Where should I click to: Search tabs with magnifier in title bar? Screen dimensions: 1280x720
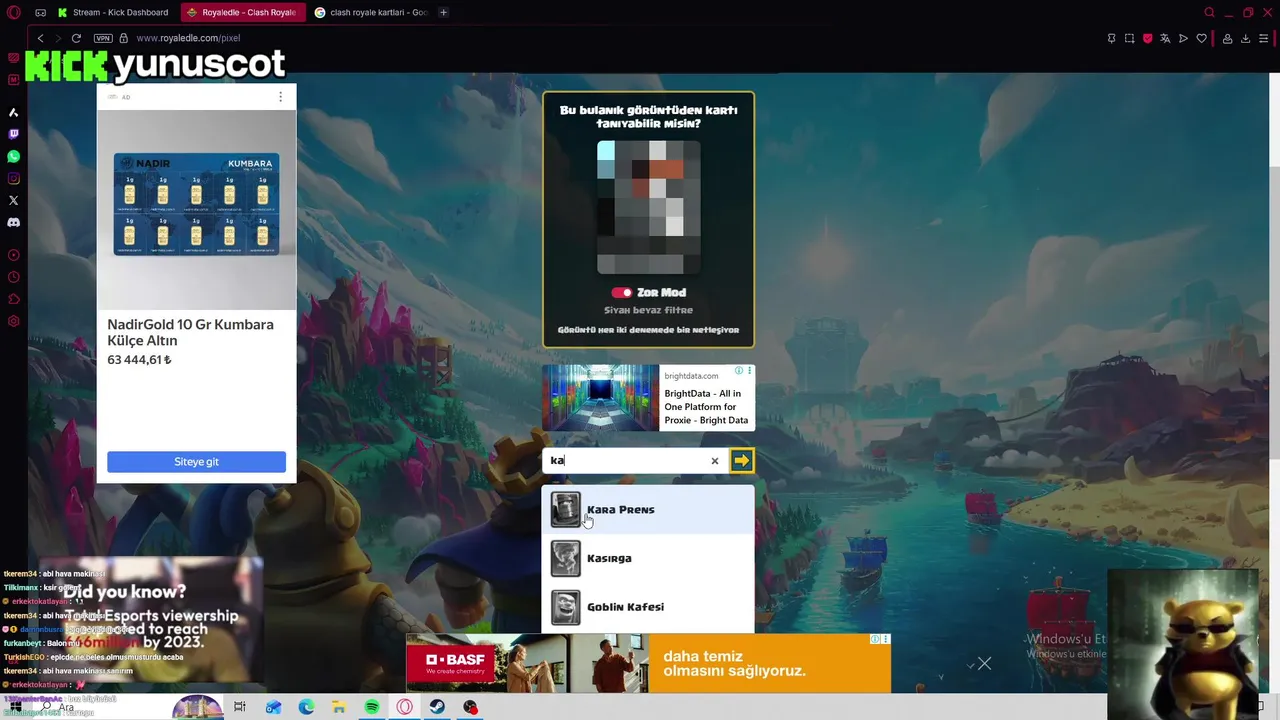(1209, 12)
